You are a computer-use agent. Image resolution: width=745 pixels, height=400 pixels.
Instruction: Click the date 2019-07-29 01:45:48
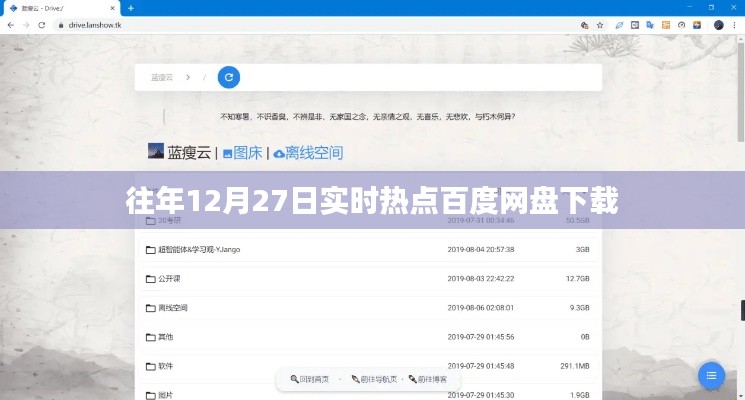[x=481, y=366]
